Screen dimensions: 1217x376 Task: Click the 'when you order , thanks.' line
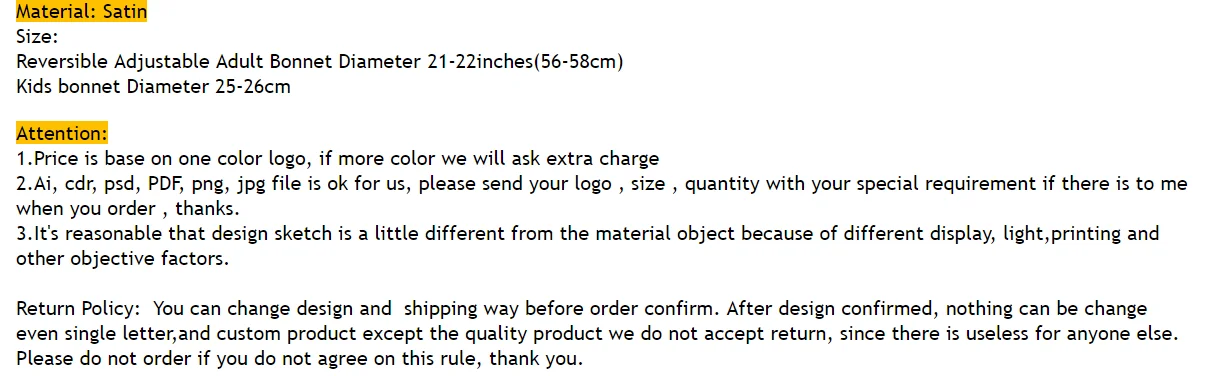pos(128,209)
